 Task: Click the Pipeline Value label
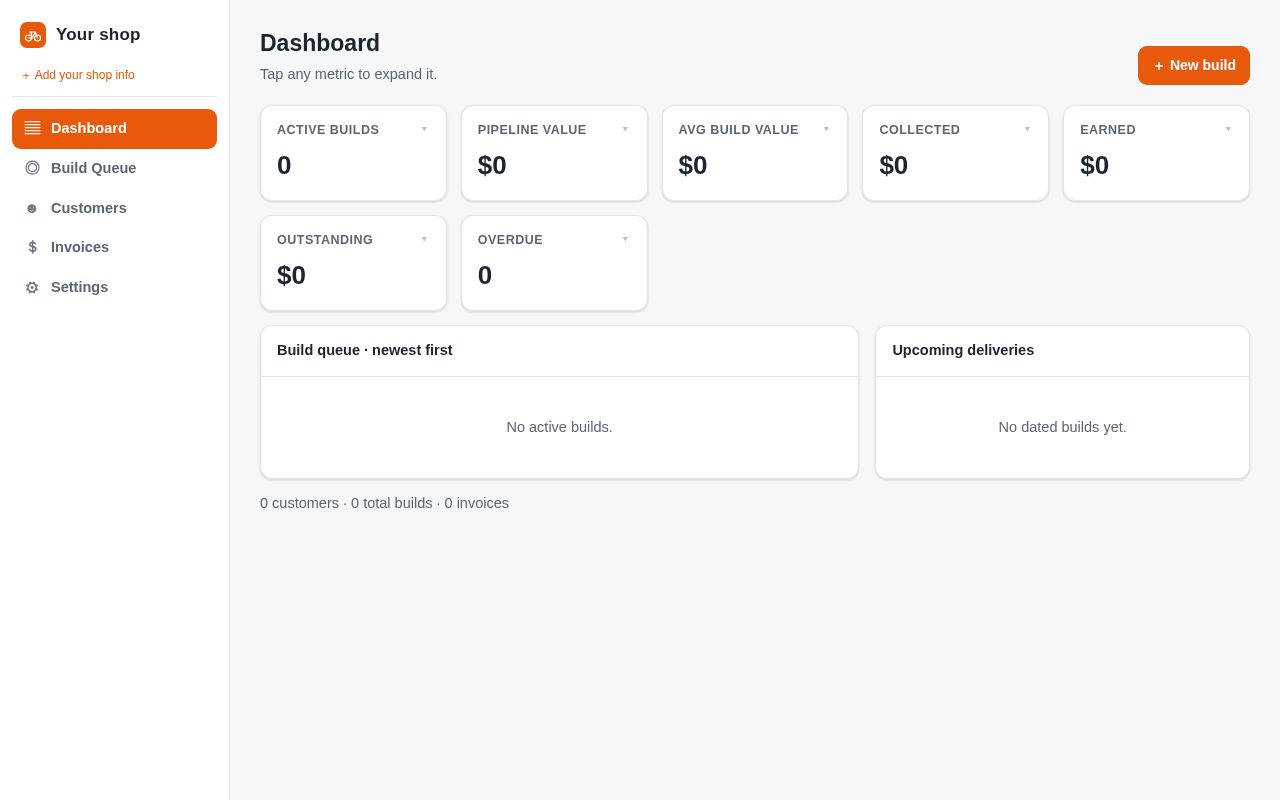532,130
